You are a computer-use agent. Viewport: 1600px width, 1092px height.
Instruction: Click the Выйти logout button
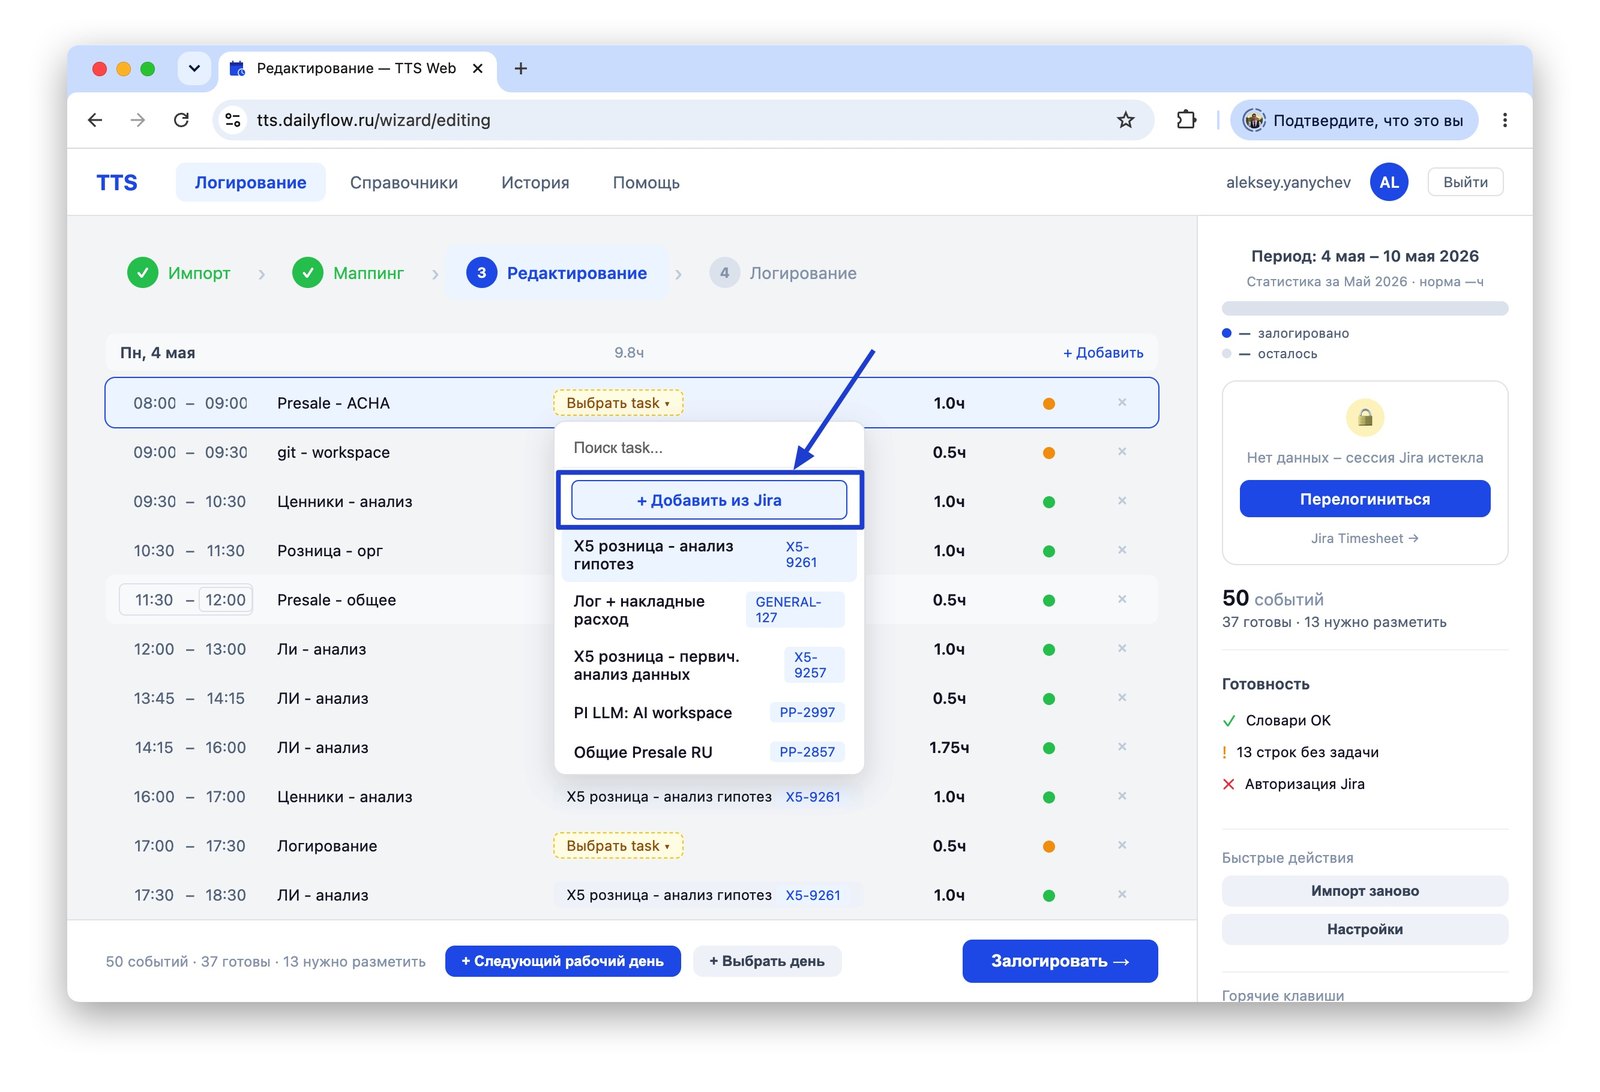coord(1465,182)
